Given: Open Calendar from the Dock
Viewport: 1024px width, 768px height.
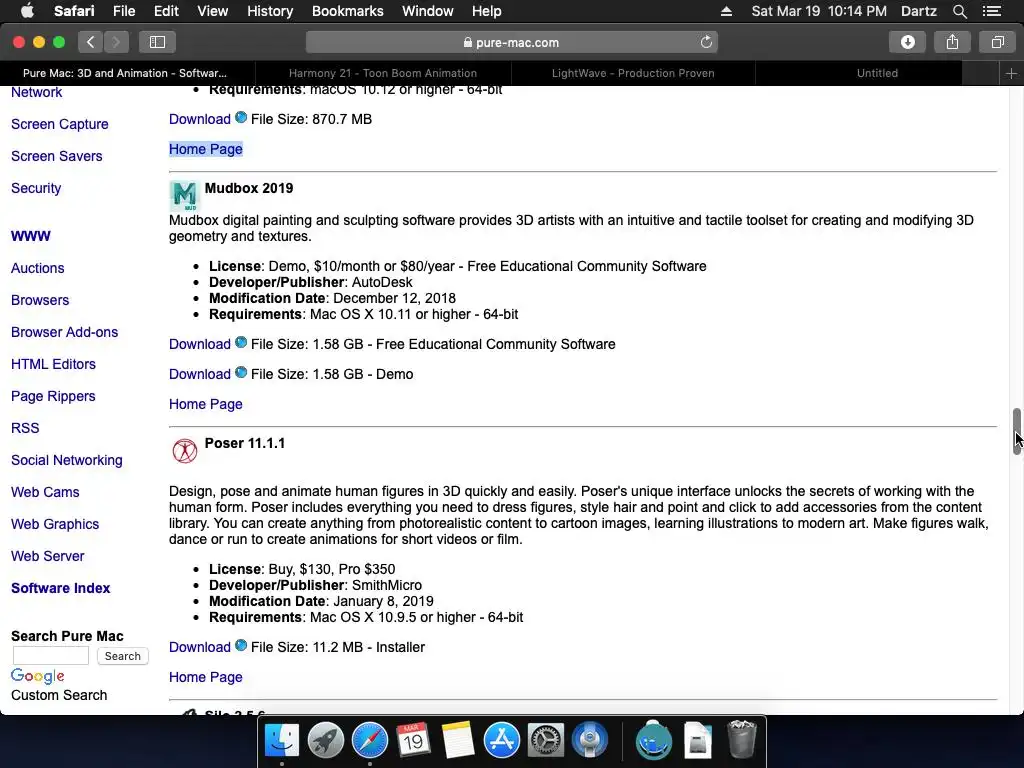Looking at the screenshot, I should coord(413,740).
